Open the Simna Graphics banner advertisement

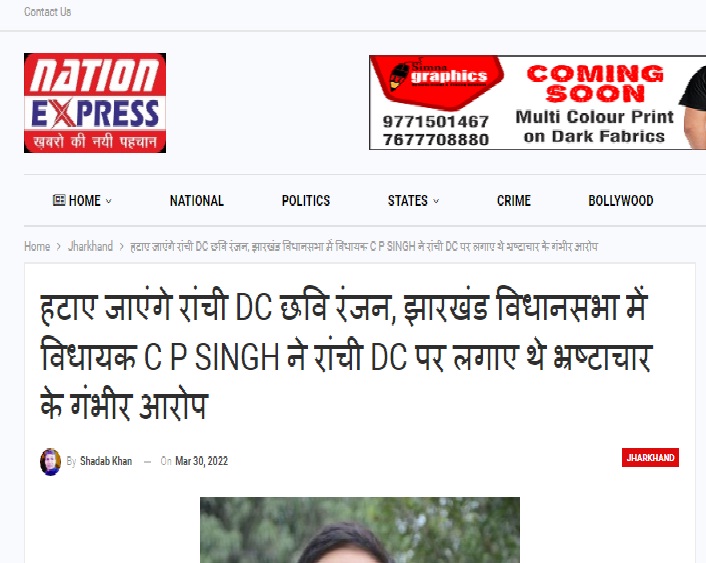click(538, 102)
